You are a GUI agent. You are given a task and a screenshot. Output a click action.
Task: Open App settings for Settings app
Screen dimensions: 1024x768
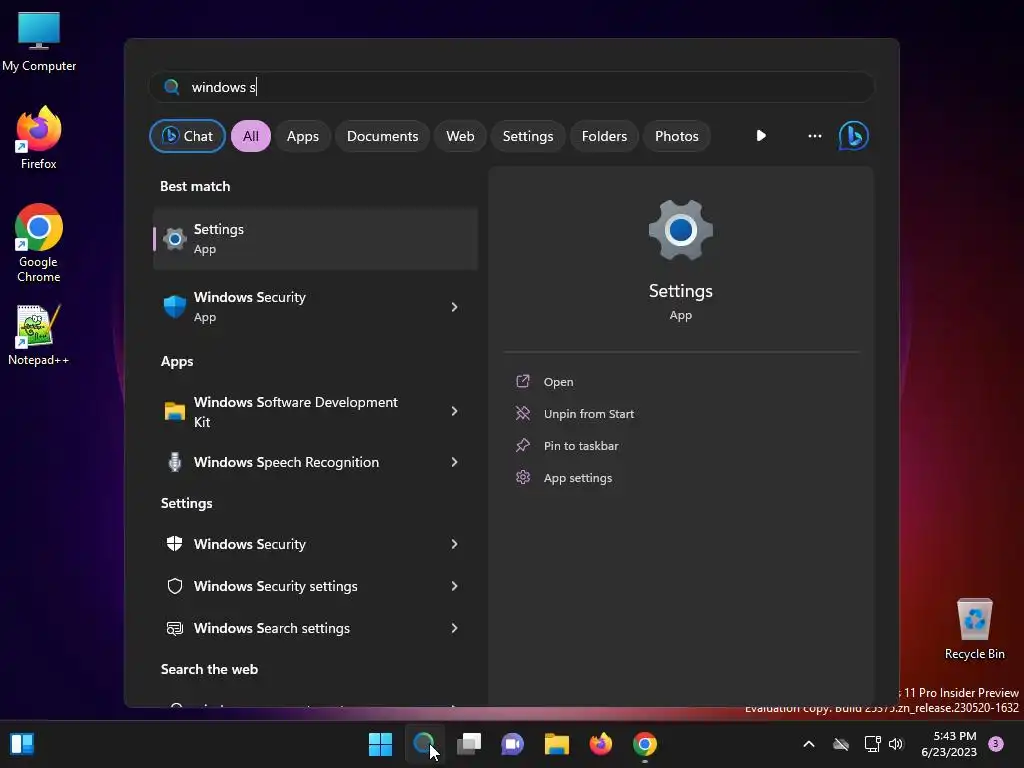pyautogui.click(x=577, y=478)
